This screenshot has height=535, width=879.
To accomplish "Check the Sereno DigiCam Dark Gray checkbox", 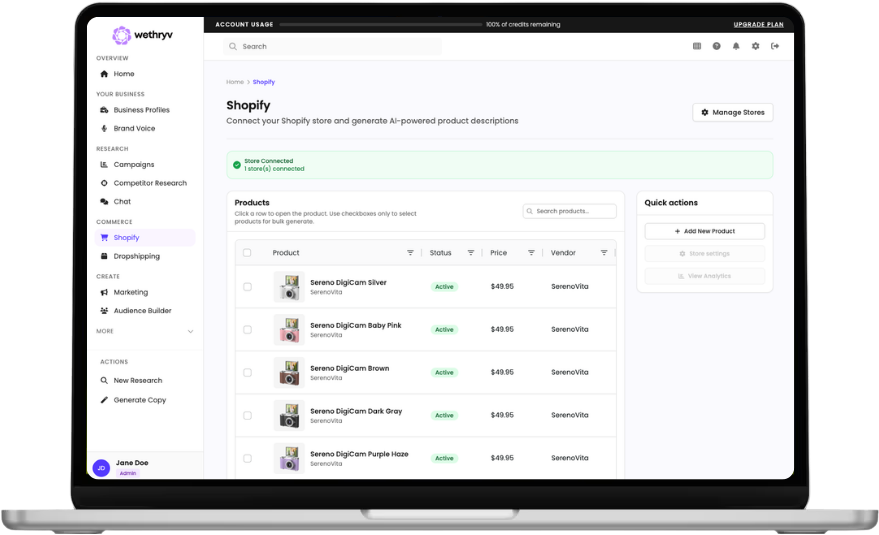I will point(247,416).
